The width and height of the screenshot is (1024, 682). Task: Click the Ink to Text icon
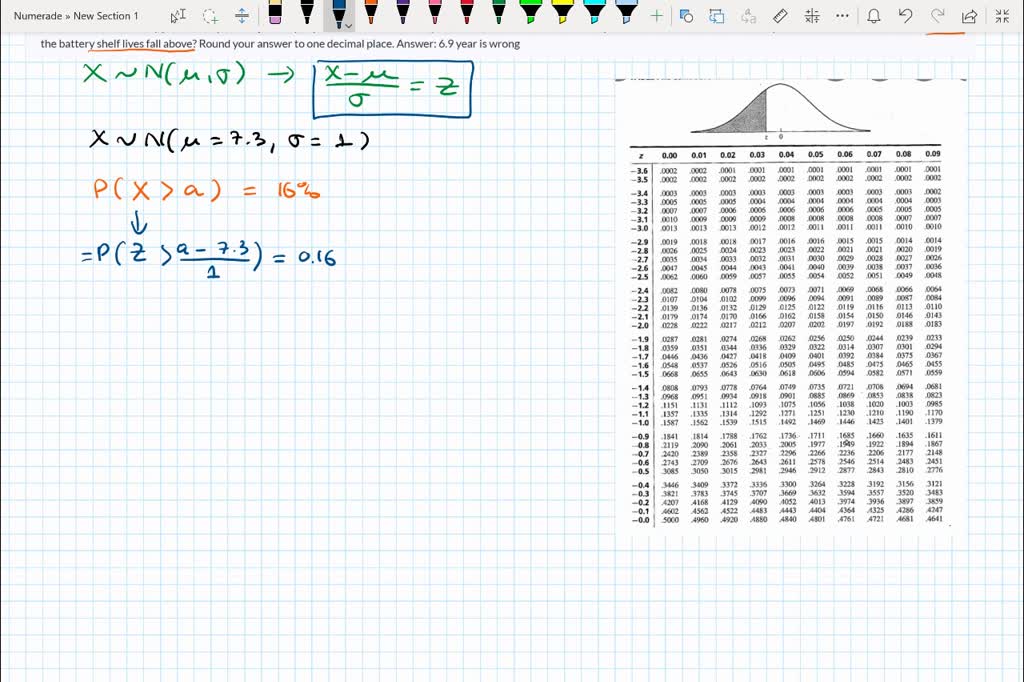(748, 16)
